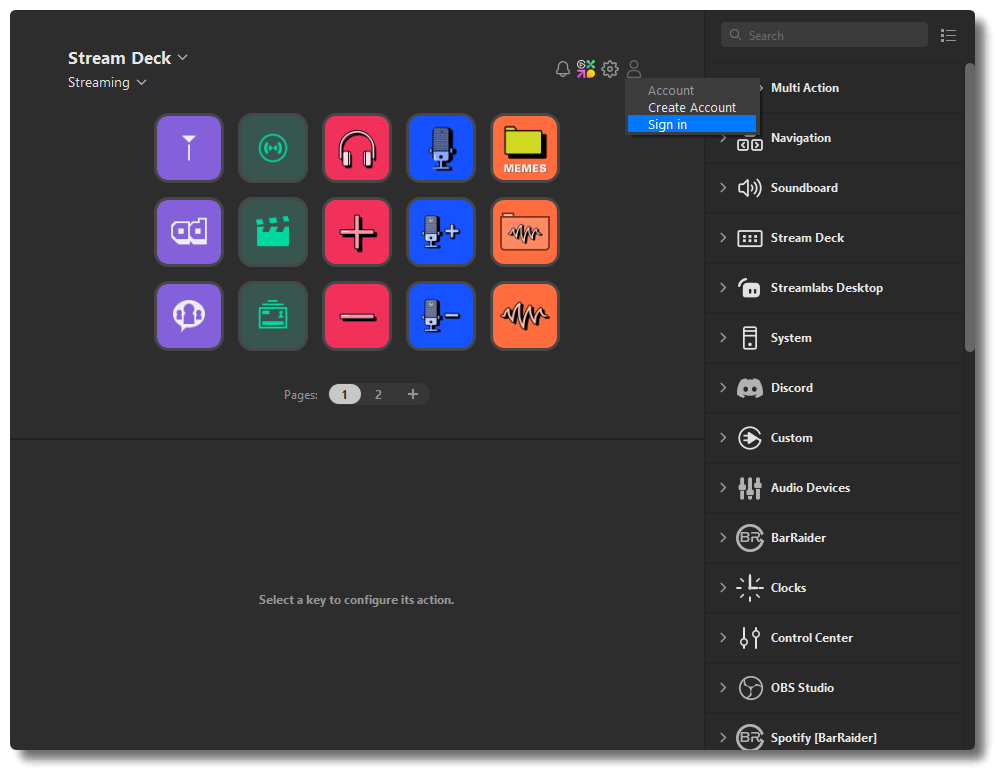Expand the Audio Devices chevron
Viewport: 995px width, 770px height.
(x=723, y=488)
